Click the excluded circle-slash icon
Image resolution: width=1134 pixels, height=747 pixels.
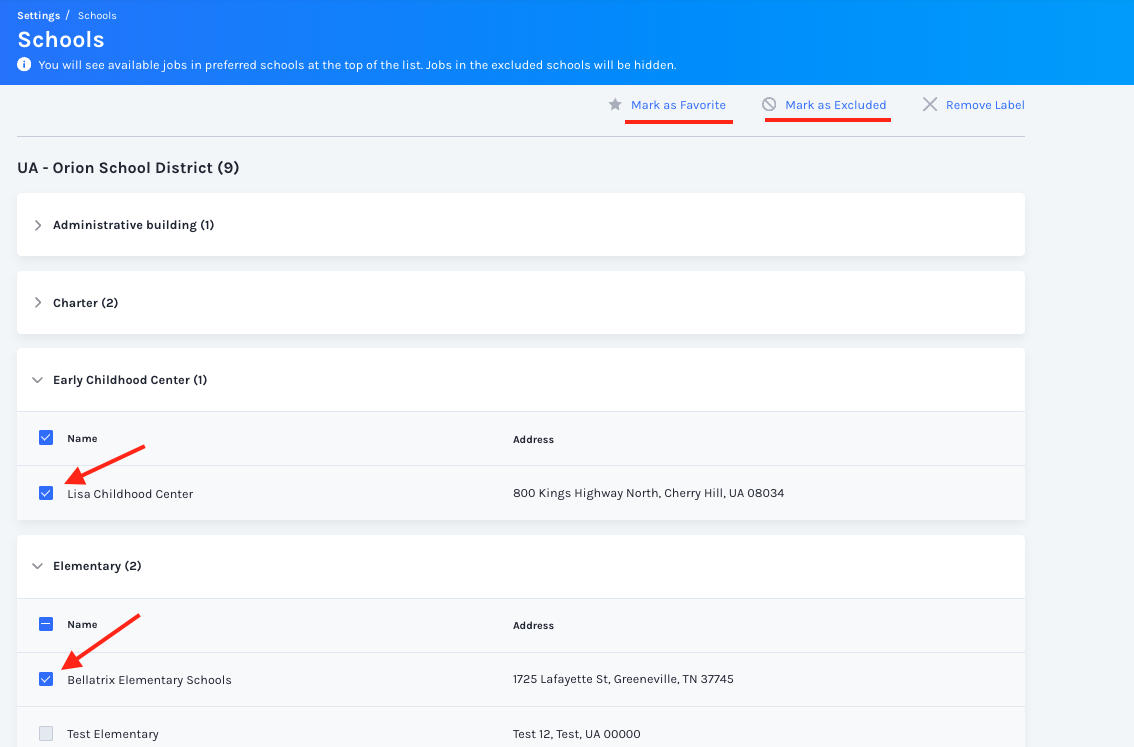click(769, 104)
